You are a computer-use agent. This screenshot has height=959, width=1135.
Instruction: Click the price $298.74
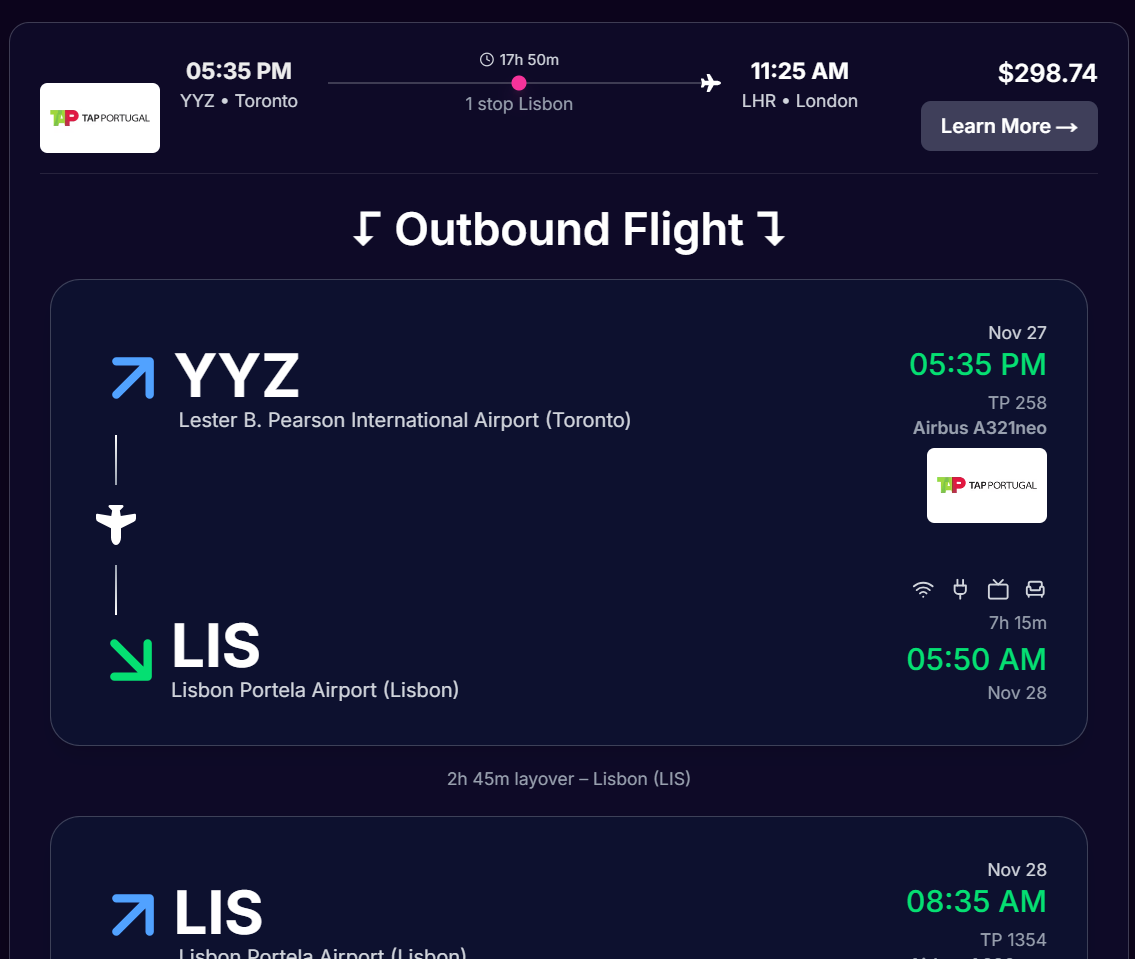coord(1047,73)
